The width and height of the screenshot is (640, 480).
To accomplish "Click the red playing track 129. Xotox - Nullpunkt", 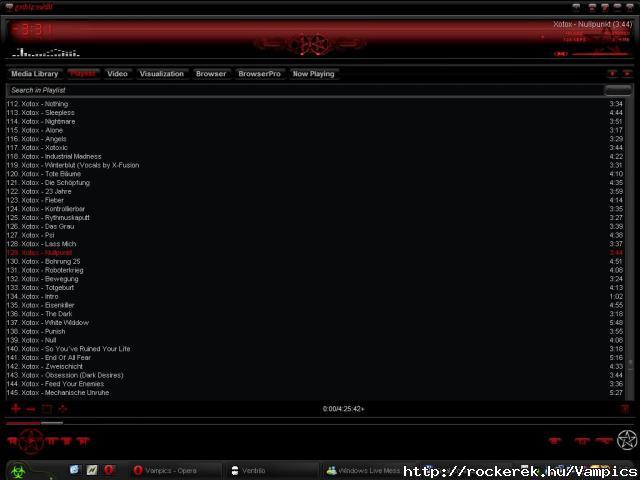I will (314, 253).
